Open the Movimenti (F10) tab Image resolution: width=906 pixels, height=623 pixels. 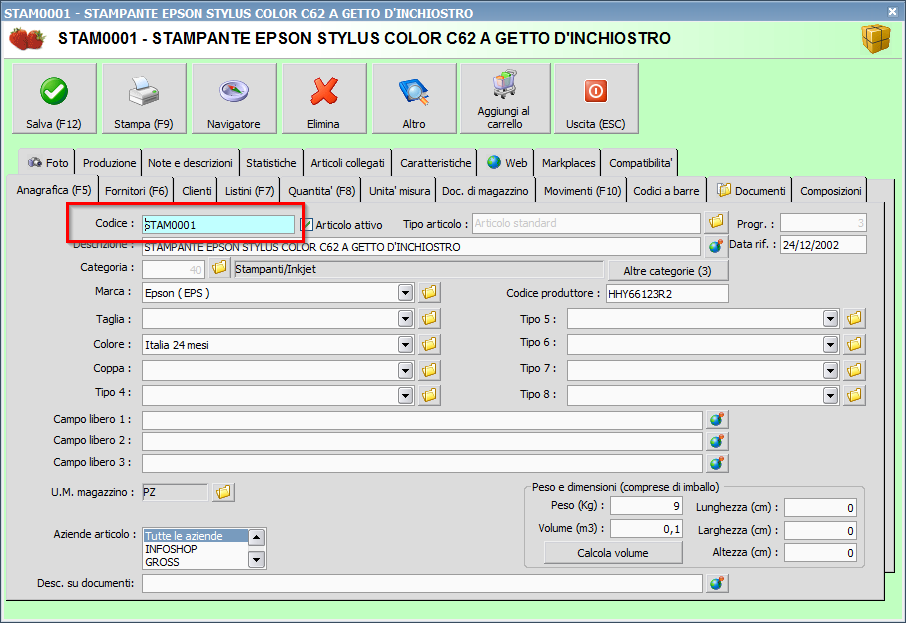tap(582, 191)
